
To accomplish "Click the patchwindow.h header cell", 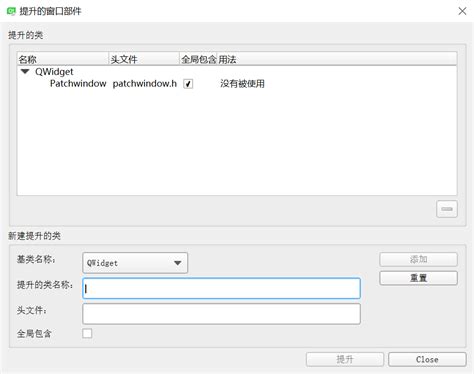I will (x=144, y=84).
